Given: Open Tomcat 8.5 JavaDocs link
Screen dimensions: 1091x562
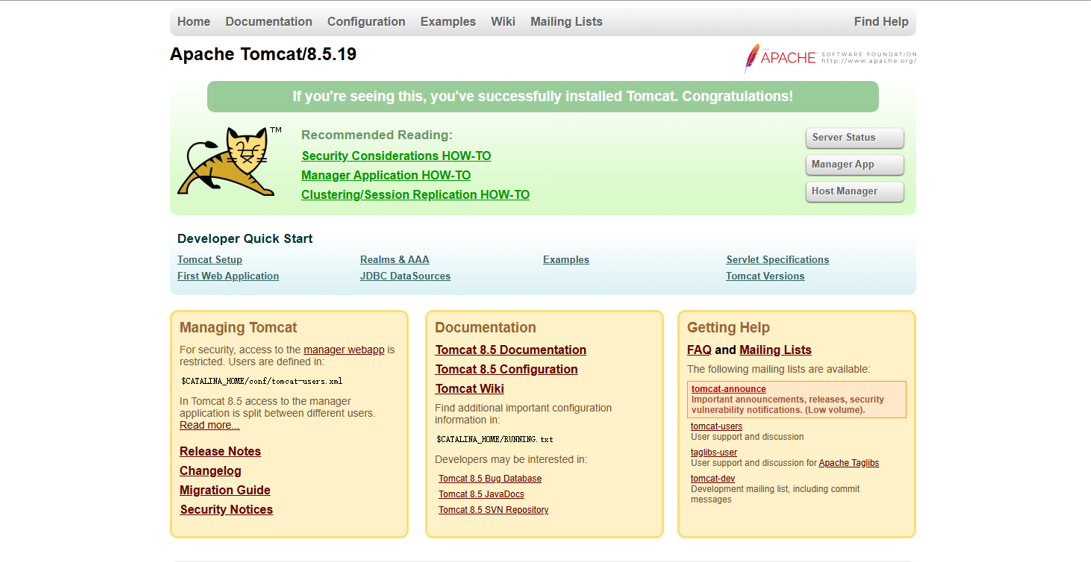Looking at the screenshot, I should [x=481, y=494].
